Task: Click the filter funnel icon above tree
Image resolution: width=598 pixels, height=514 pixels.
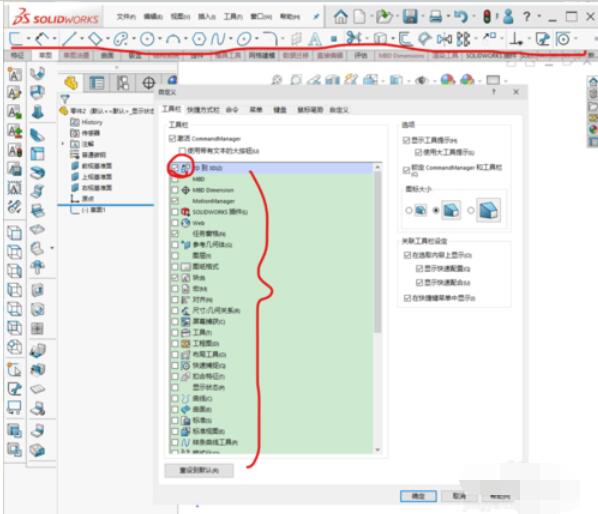Action: click(x=65, y=99)
